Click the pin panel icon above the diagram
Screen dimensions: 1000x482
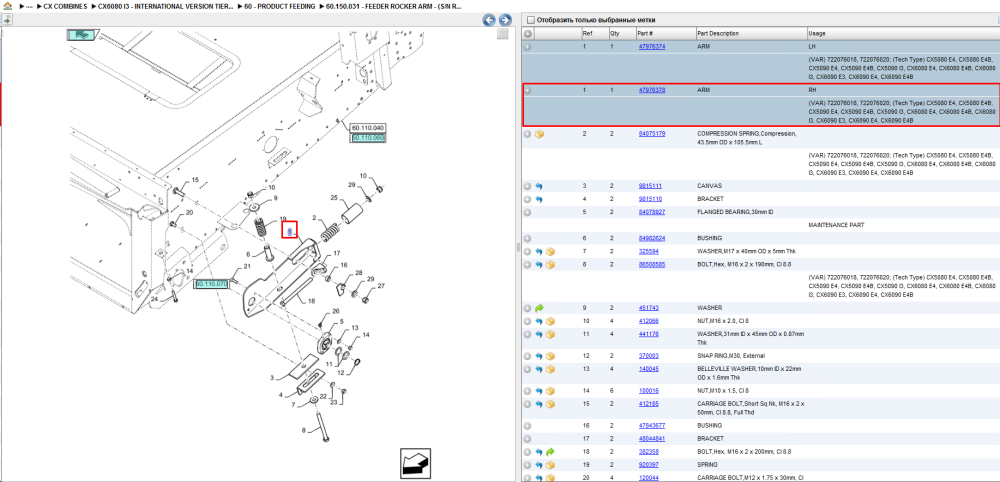coord(7,20)
